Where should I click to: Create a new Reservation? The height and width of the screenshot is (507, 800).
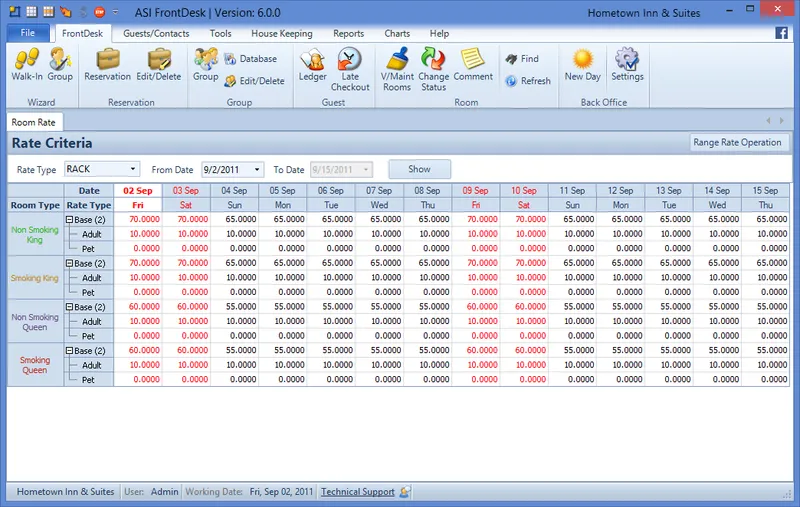pyautogui.click(x=108, y=64)
